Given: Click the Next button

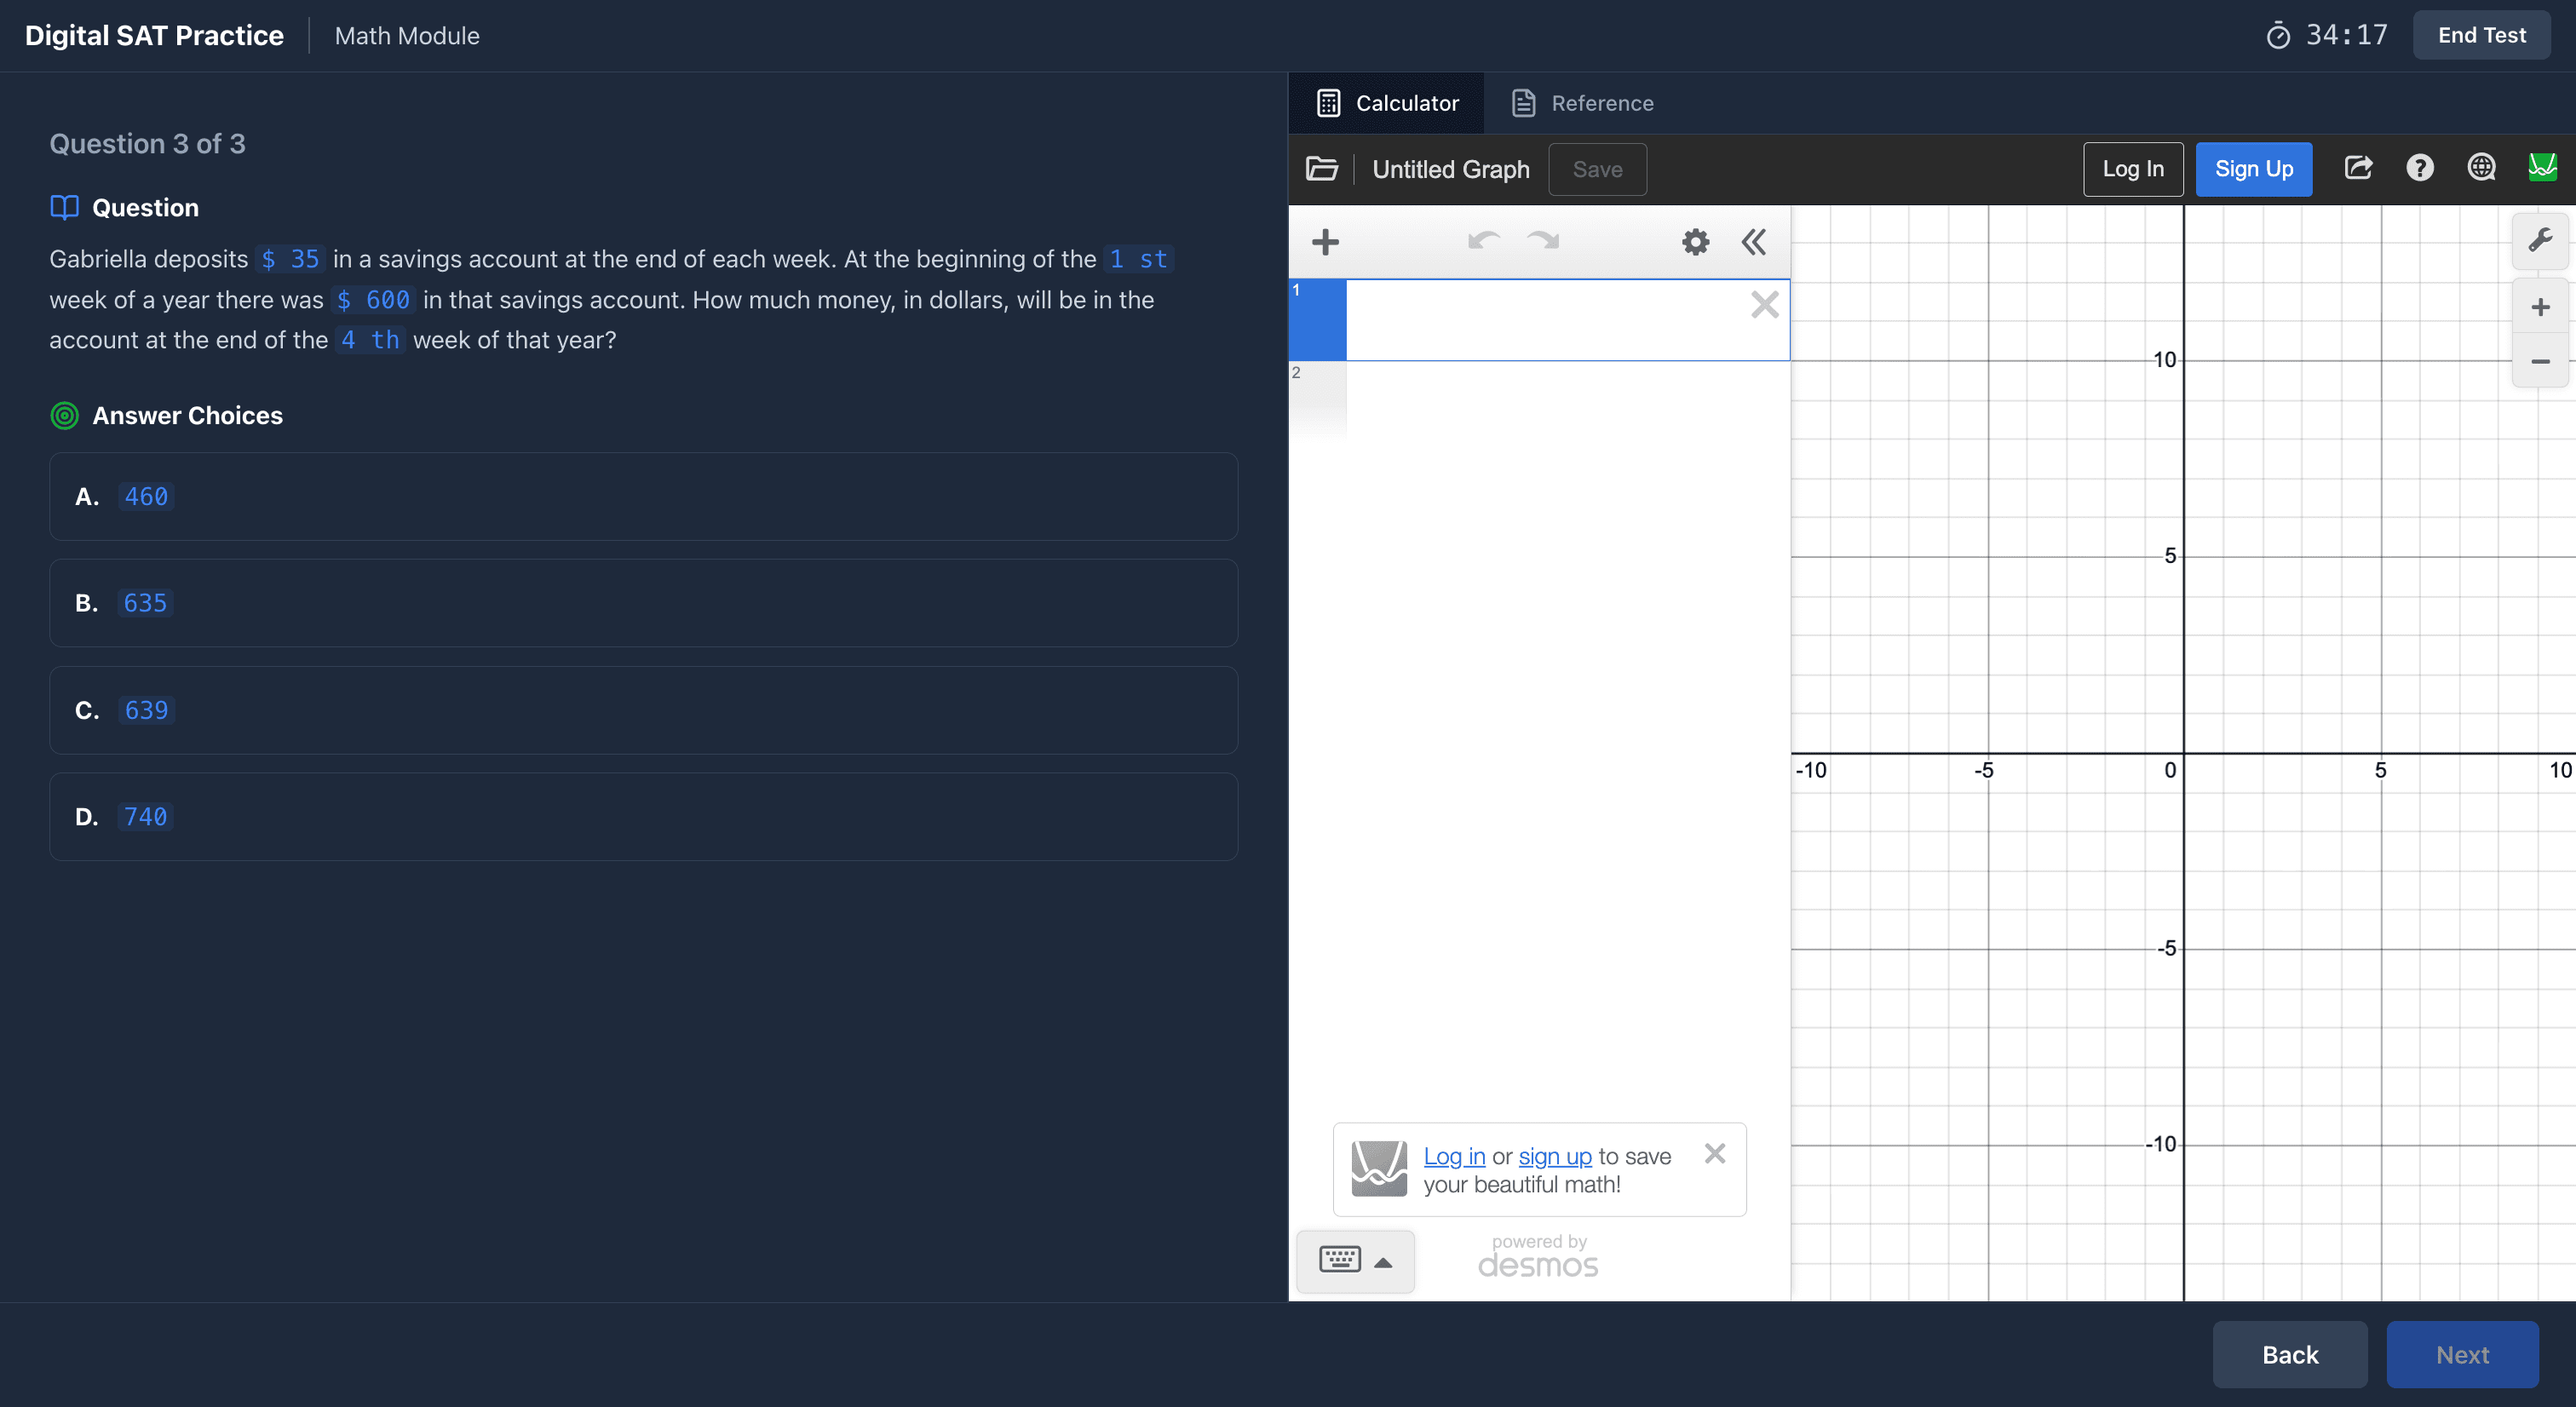Looking at the screenshot, I should pyautogui.click(x=2461, y=1354).
